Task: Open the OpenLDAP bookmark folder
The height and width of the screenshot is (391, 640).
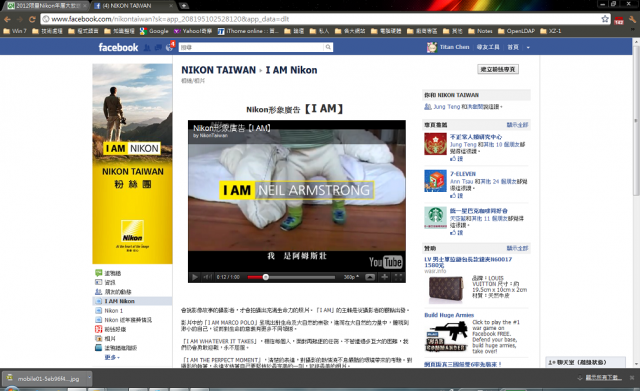Action: pos(516,31)
